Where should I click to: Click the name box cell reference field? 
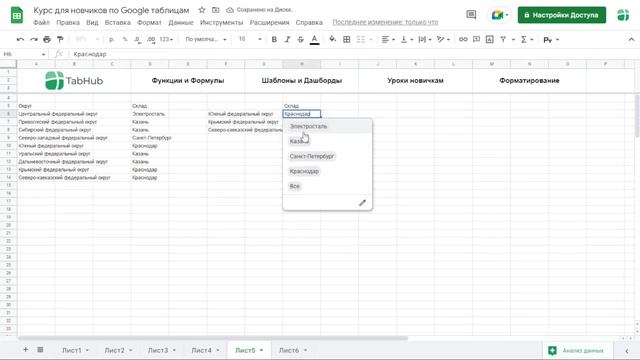[24, 54]
